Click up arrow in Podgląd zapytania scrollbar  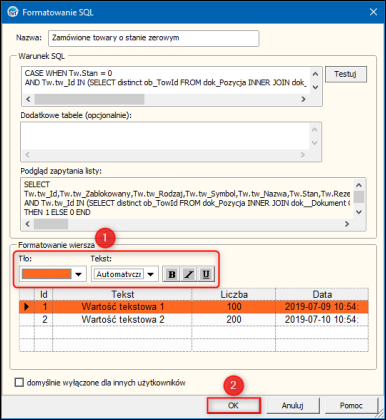pyautogui.click(x=359, y=185)
